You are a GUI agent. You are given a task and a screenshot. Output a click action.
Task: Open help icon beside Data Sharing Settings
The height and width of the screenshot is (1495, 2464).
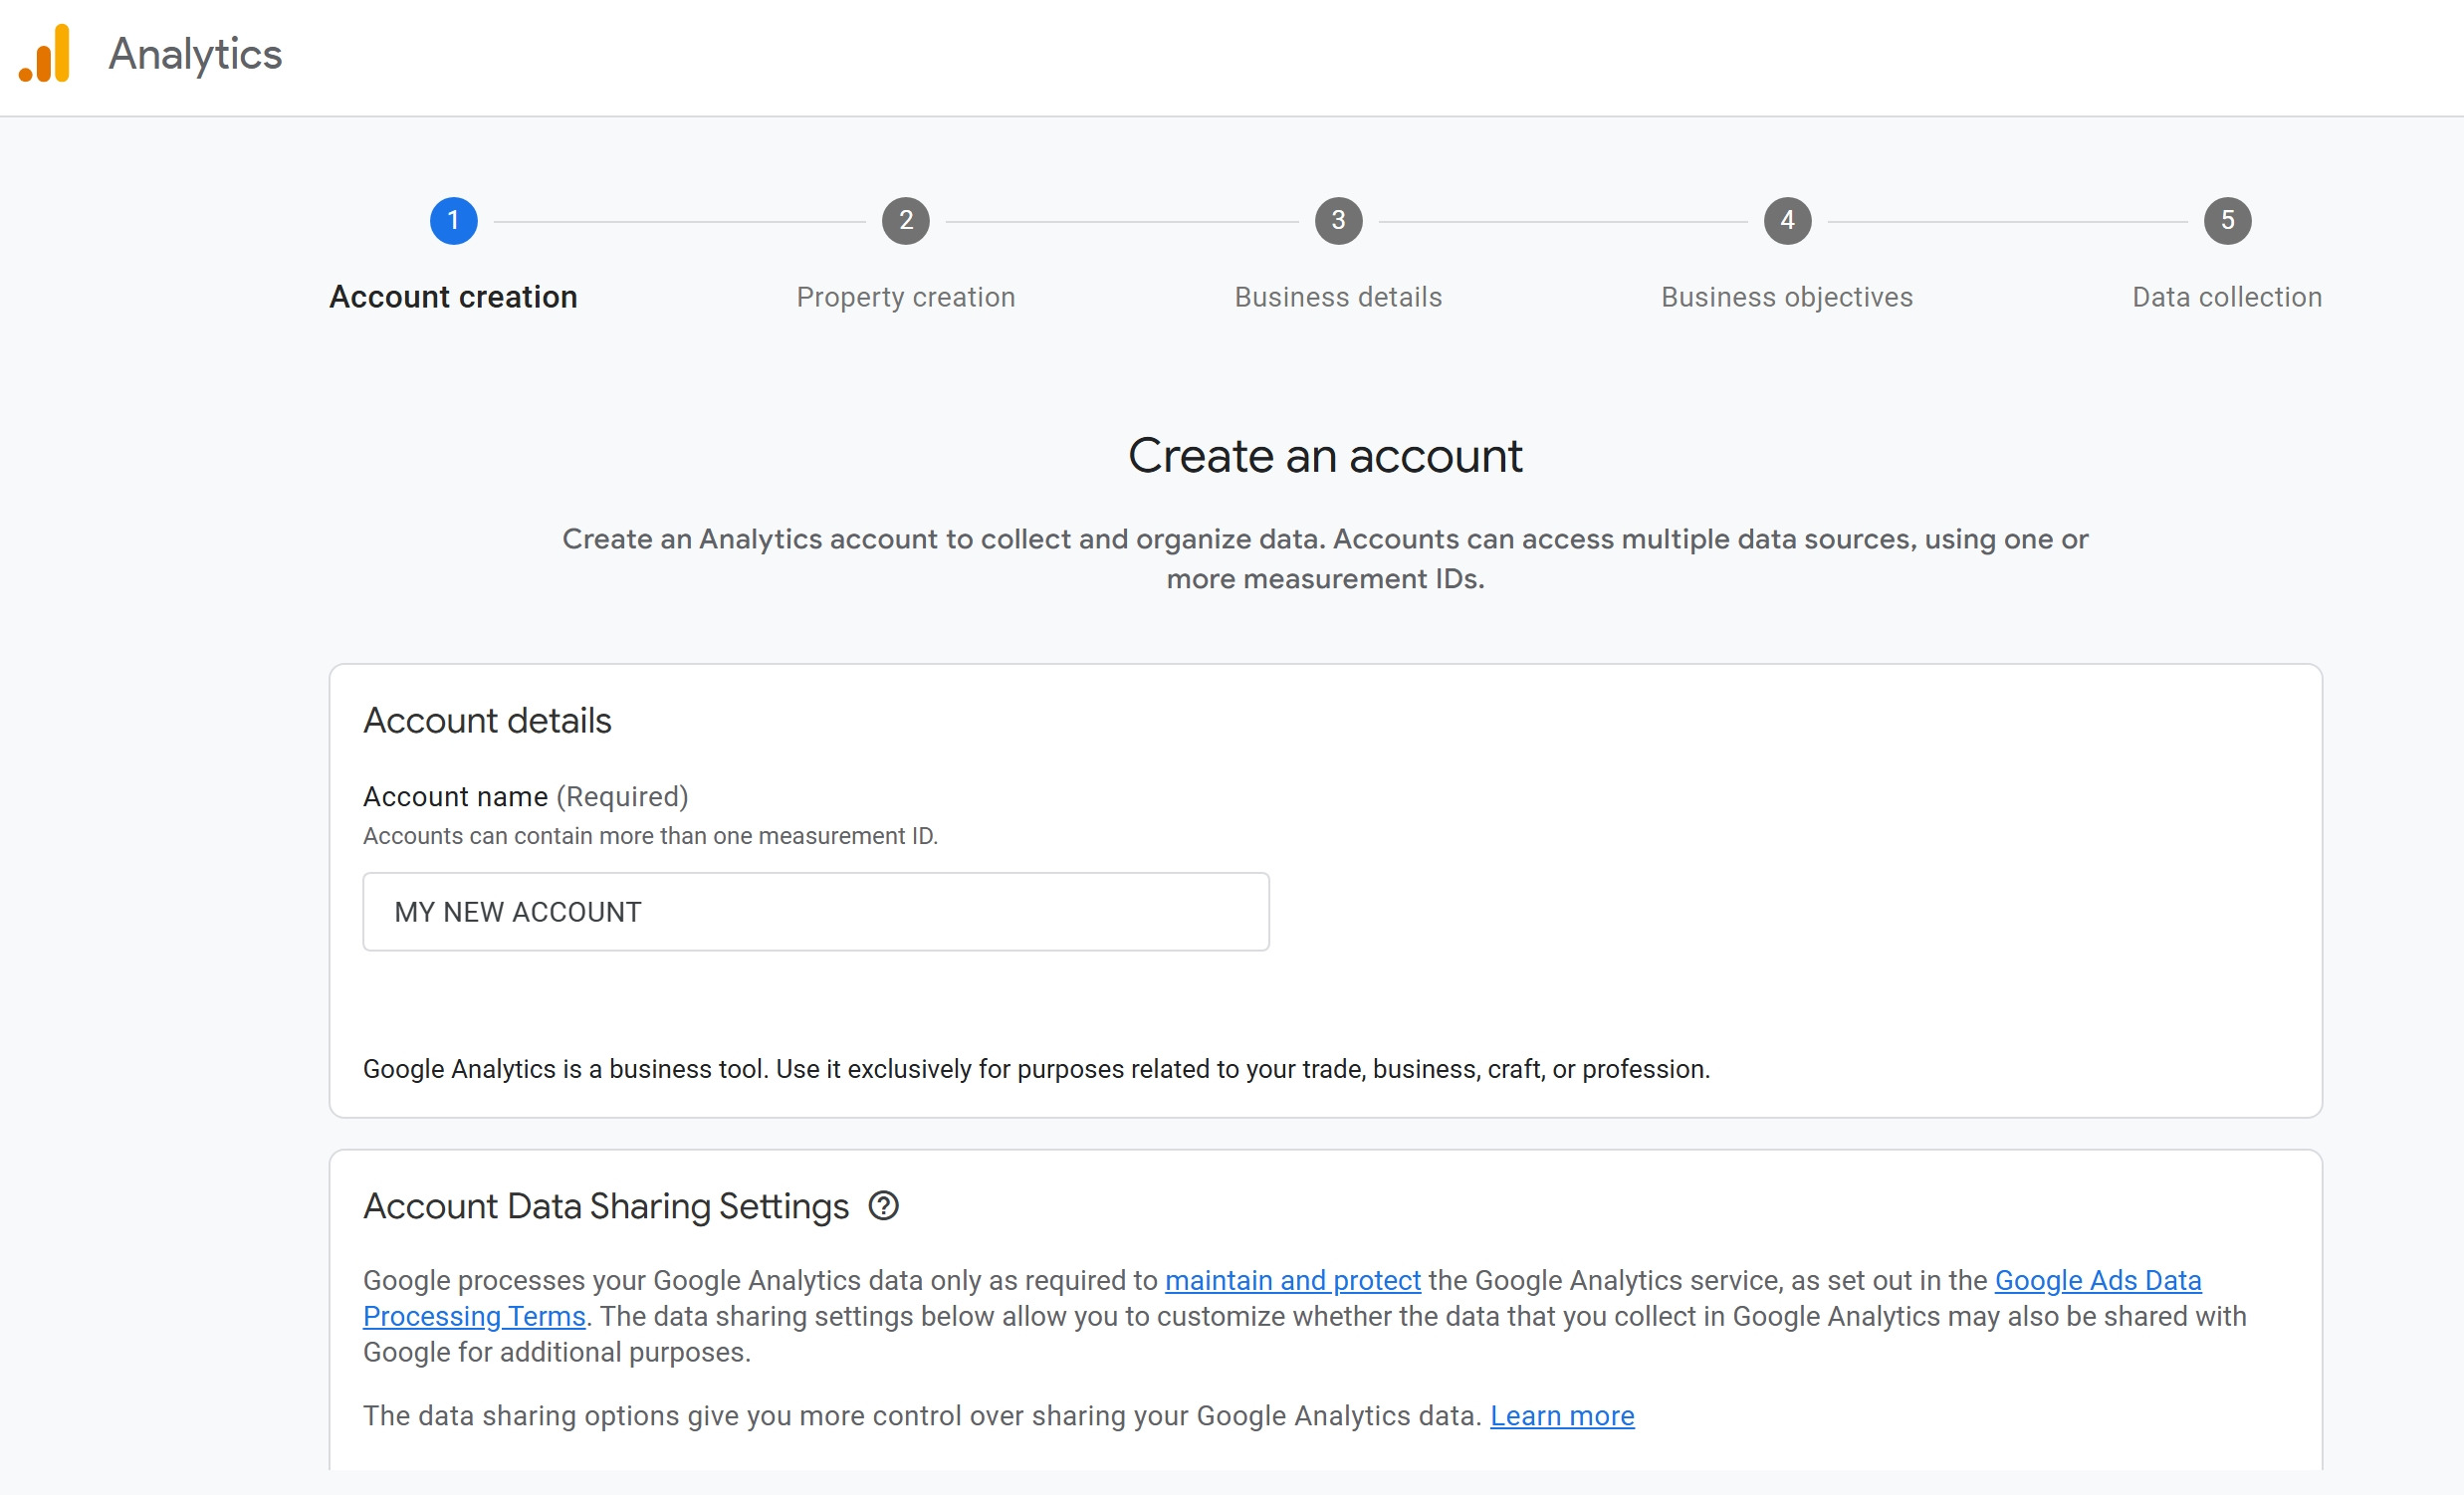[x=883, y=1206]
